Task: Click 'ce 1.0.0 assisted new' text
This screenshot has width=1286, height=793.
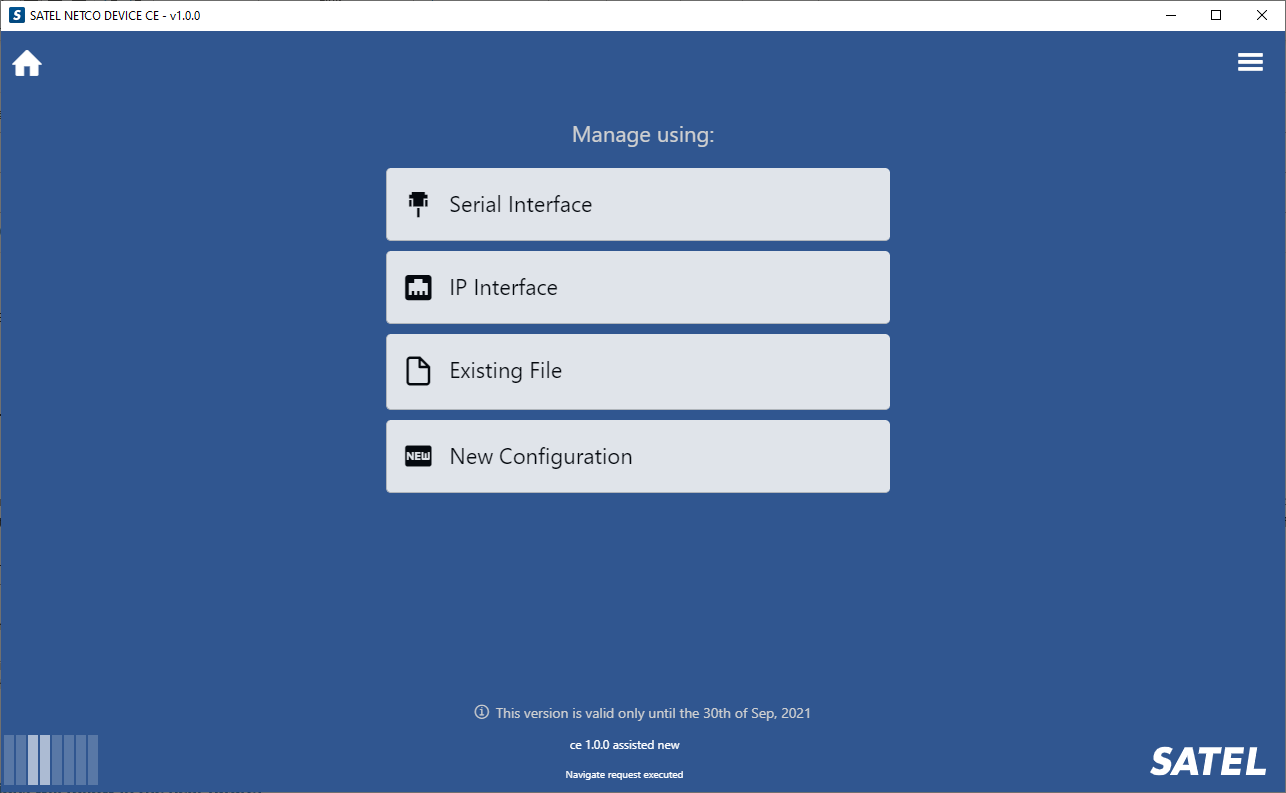Action: coord(624,745)
